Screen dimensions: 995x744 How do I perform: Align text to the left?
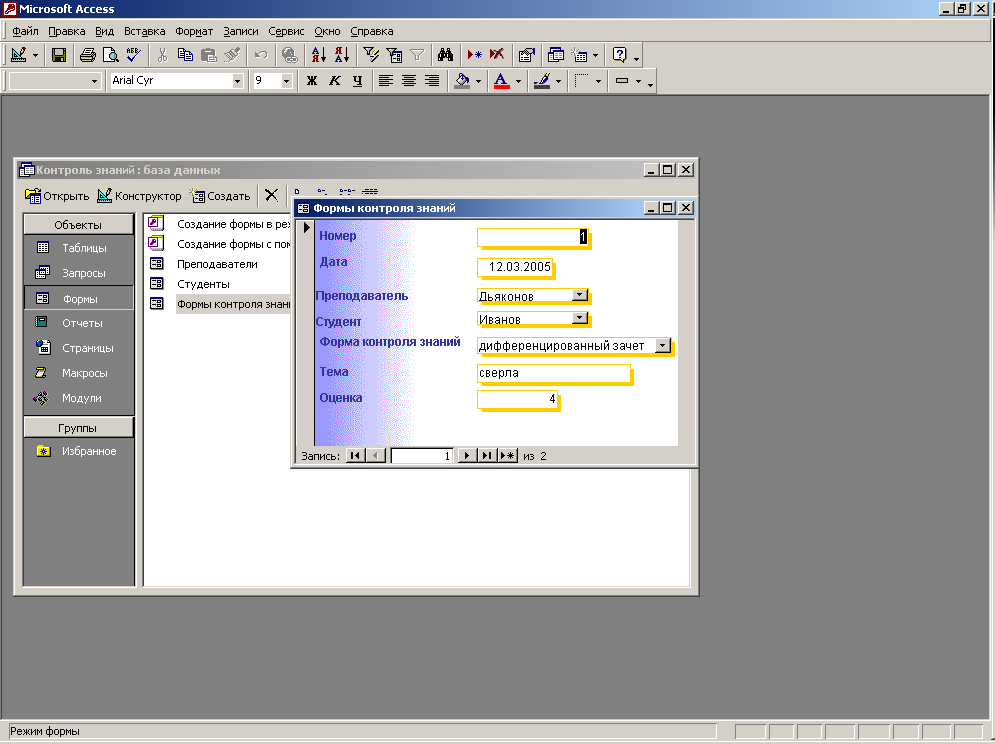[x=386, y=81]
